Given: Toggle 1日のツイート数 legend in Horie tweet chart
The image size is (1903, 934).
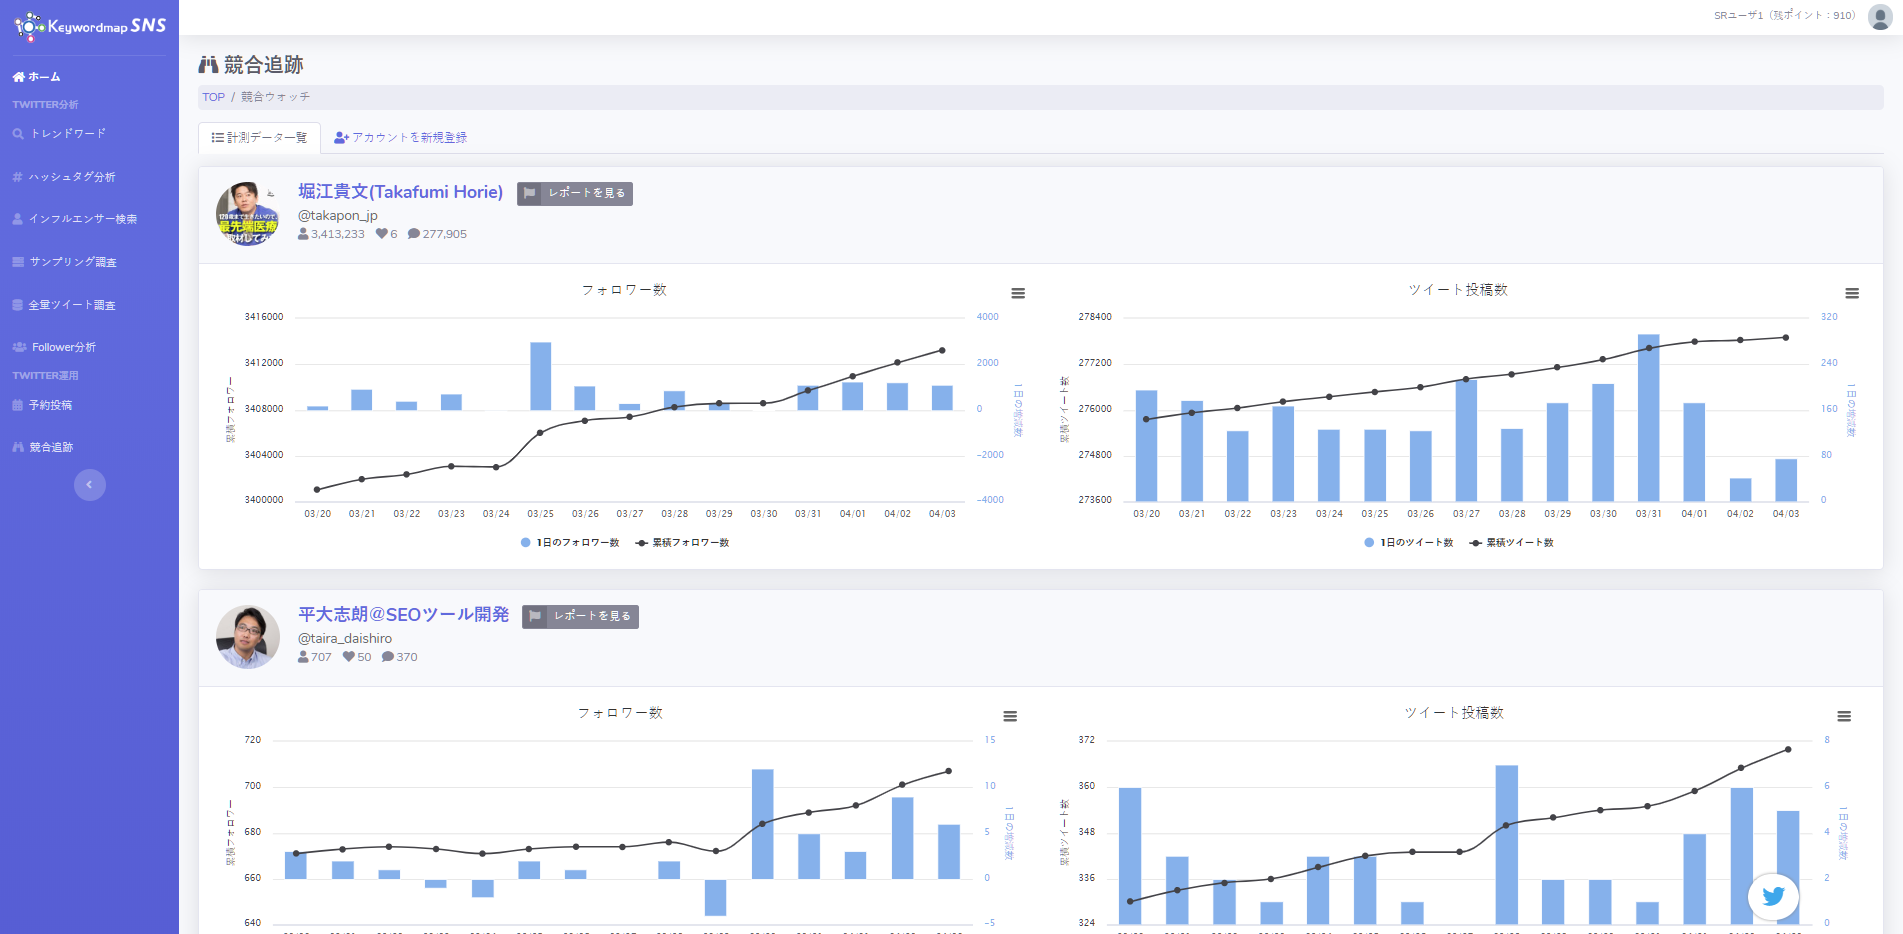Looking at the screenshot, I should pos(1409,543).
